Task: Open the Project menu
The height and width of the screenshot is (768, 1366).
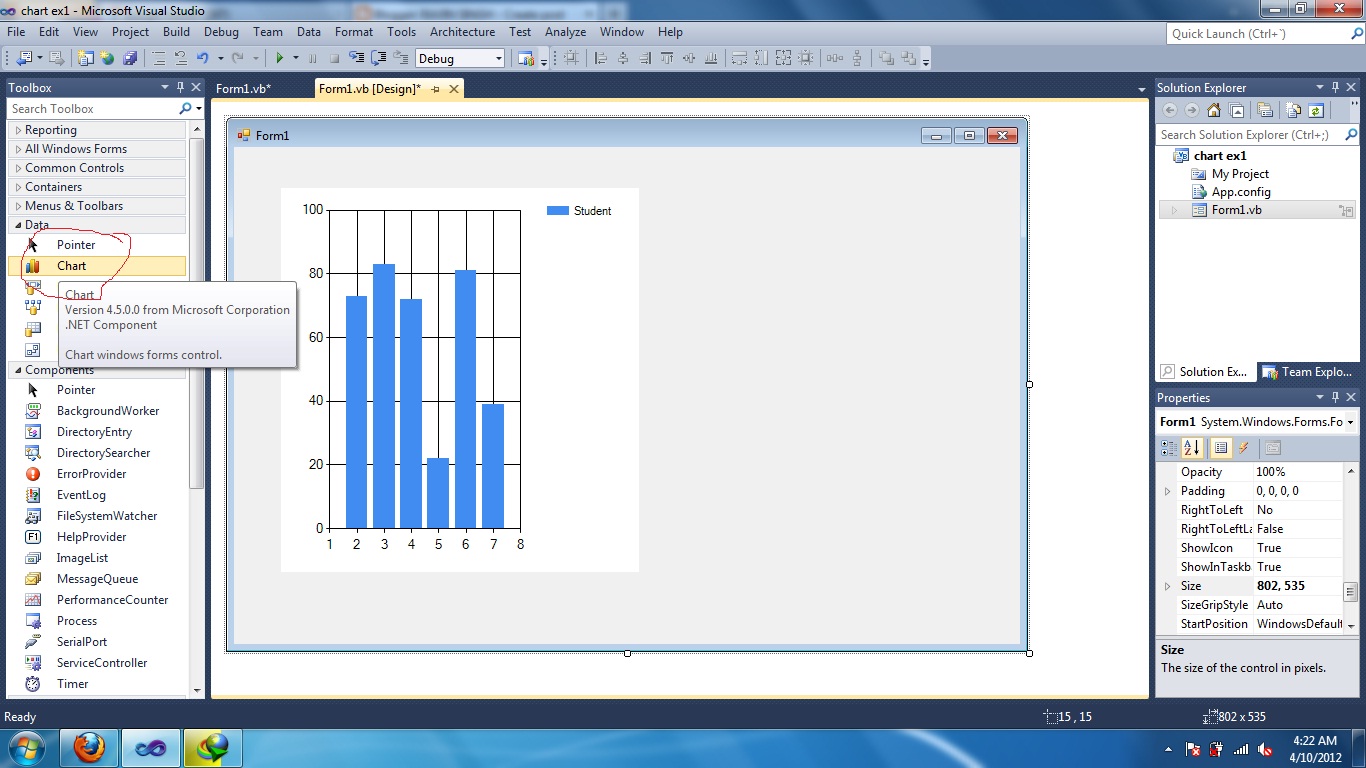Action: point(130,32)
